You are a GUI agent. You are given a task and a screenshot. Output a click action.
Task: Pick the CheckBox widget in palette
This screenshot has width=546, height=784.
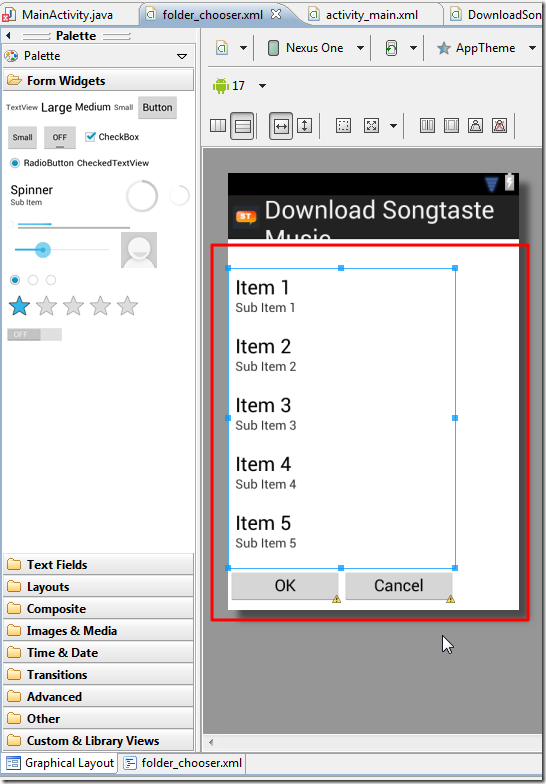coord(112,137)
